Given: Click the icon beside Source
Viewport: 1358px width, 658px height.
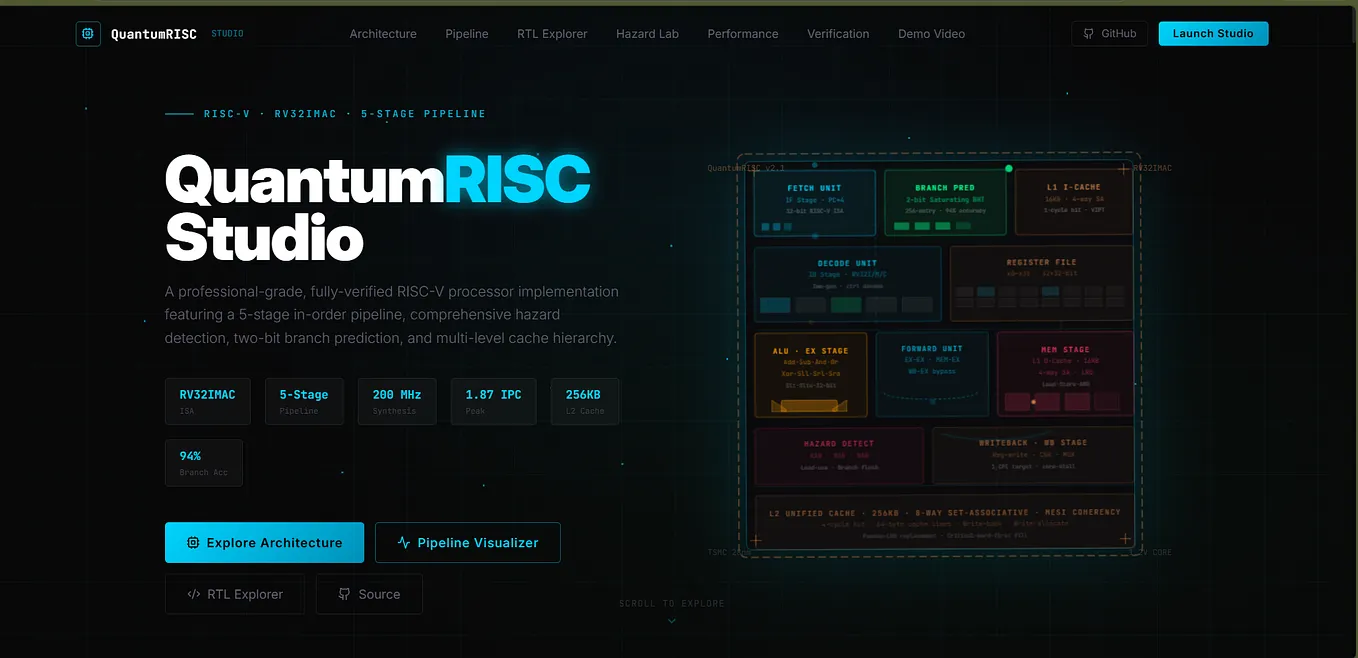Looking at the screenshot, I should click(x=345, y=594).
